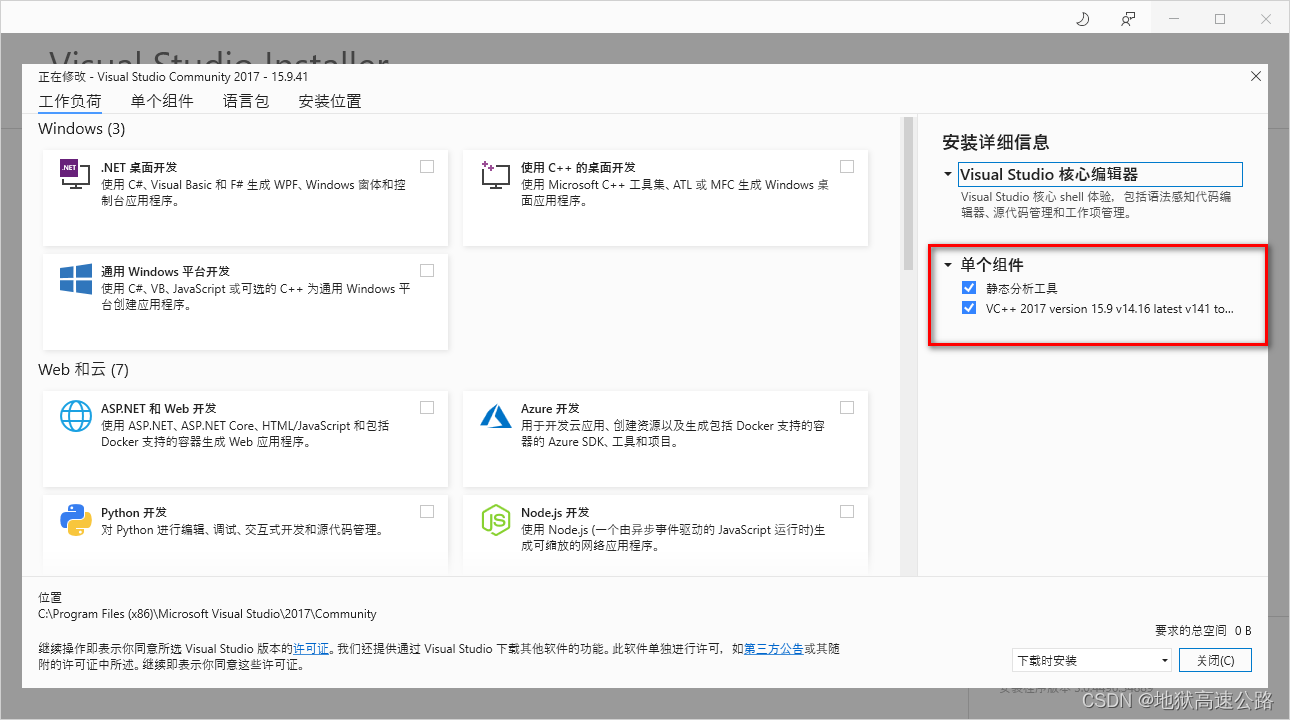Viewport: 1290px width, 720px height.
Task: Click the Universal Windows Platform logo icon
Action: [x=76, y=279]
